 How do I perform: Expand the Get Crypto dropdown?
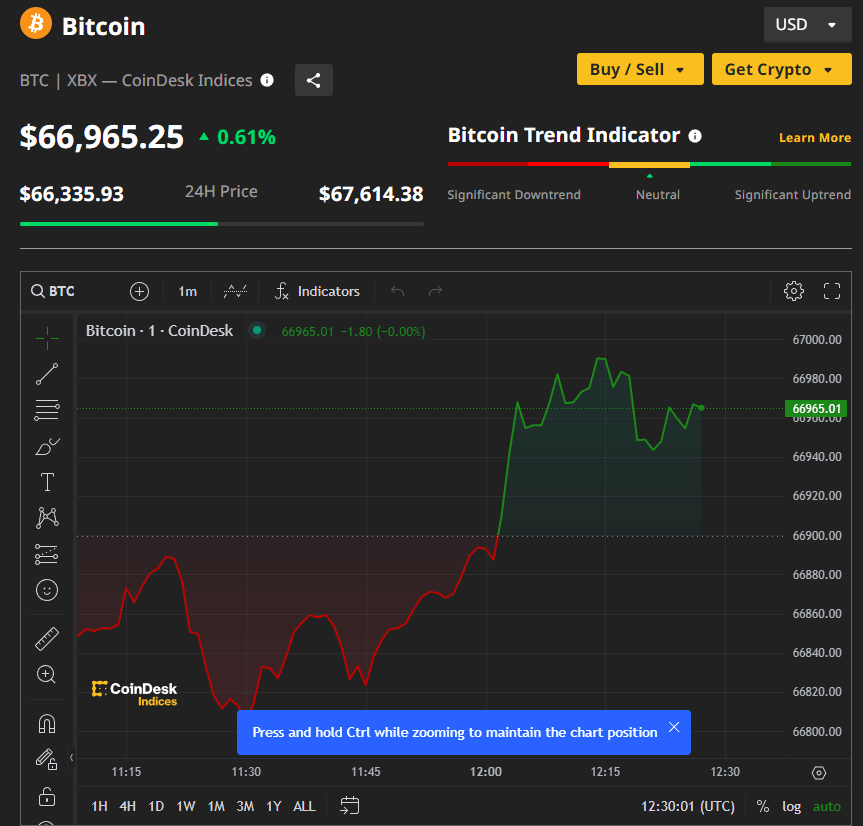coord(782,69)
